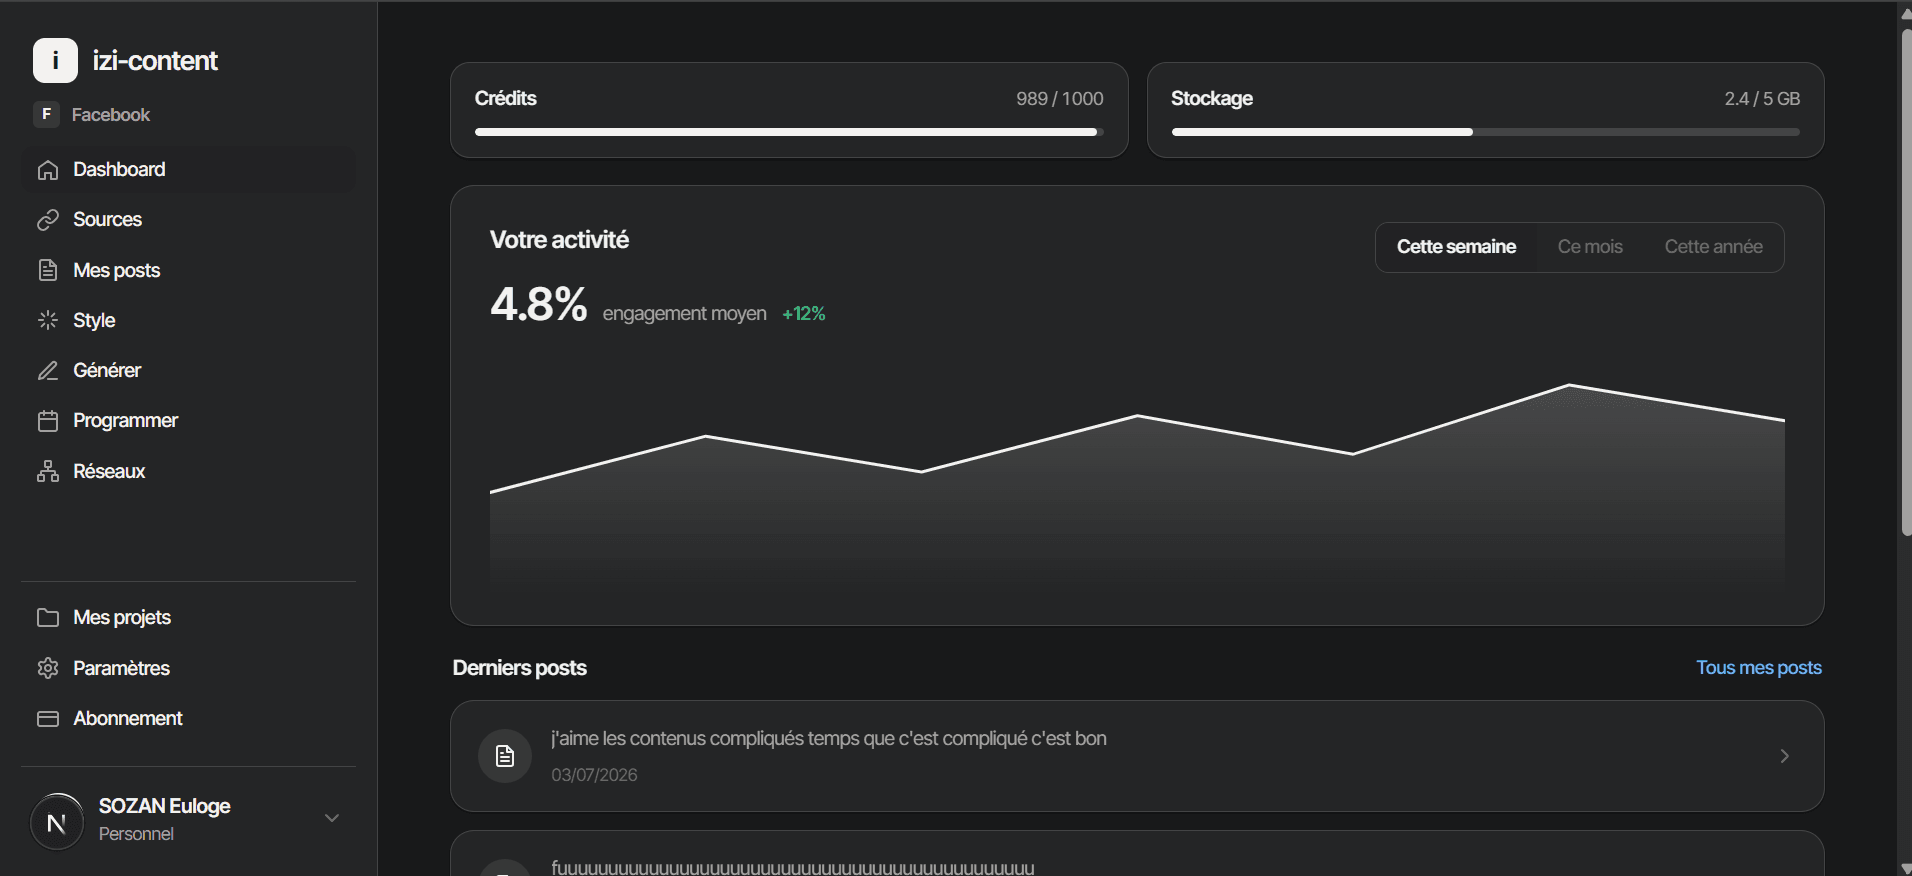Expand the SOZAN Euloge account menu
Image resolution: width=1912 pixels, height=876 pixels.
(x=332, y=818)
